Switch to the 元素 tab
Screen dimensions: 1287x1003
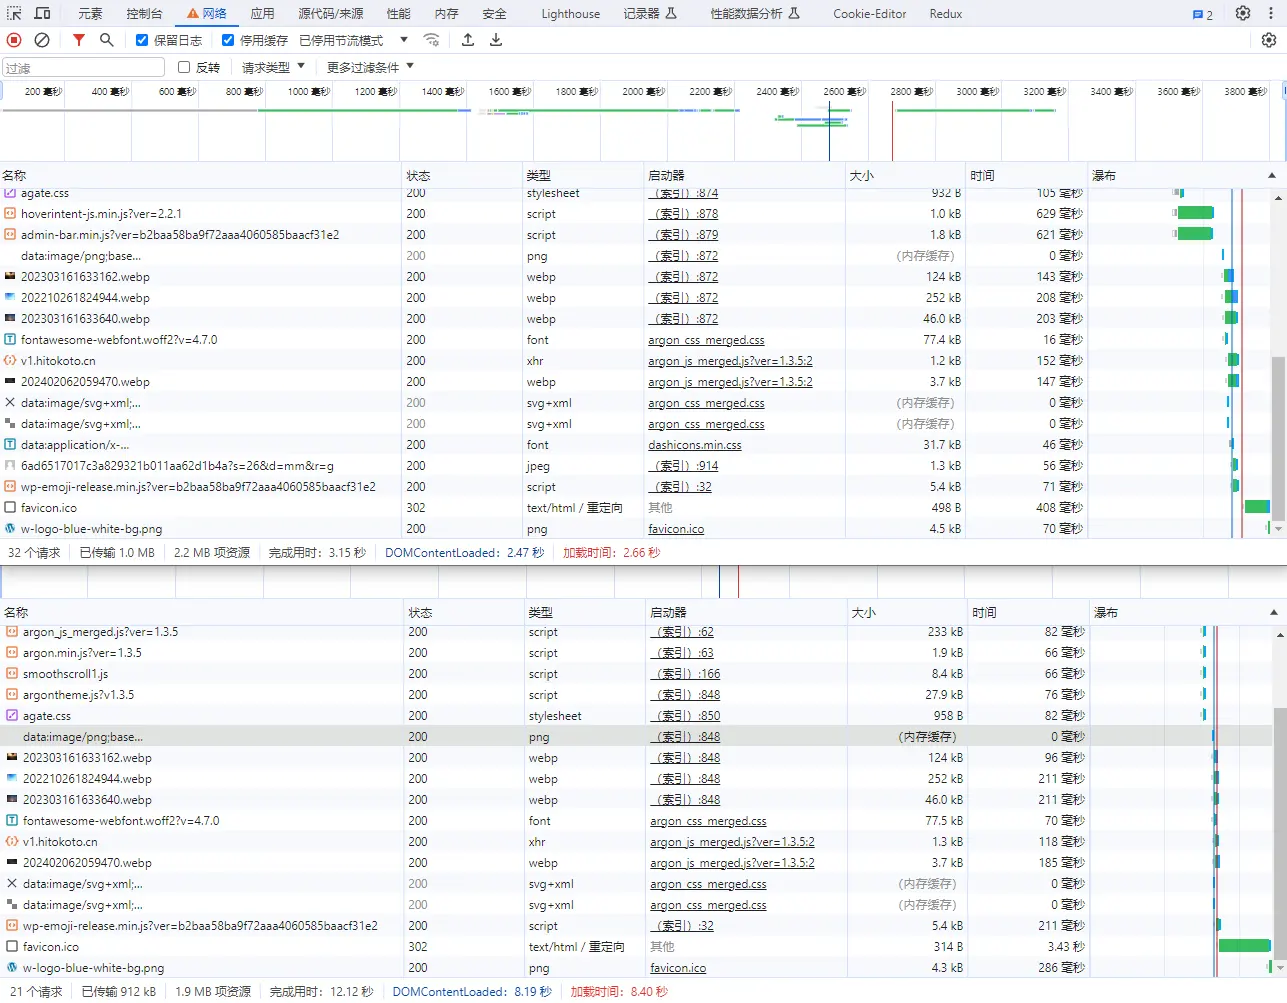pyautogui.click(x=90, y=14)
